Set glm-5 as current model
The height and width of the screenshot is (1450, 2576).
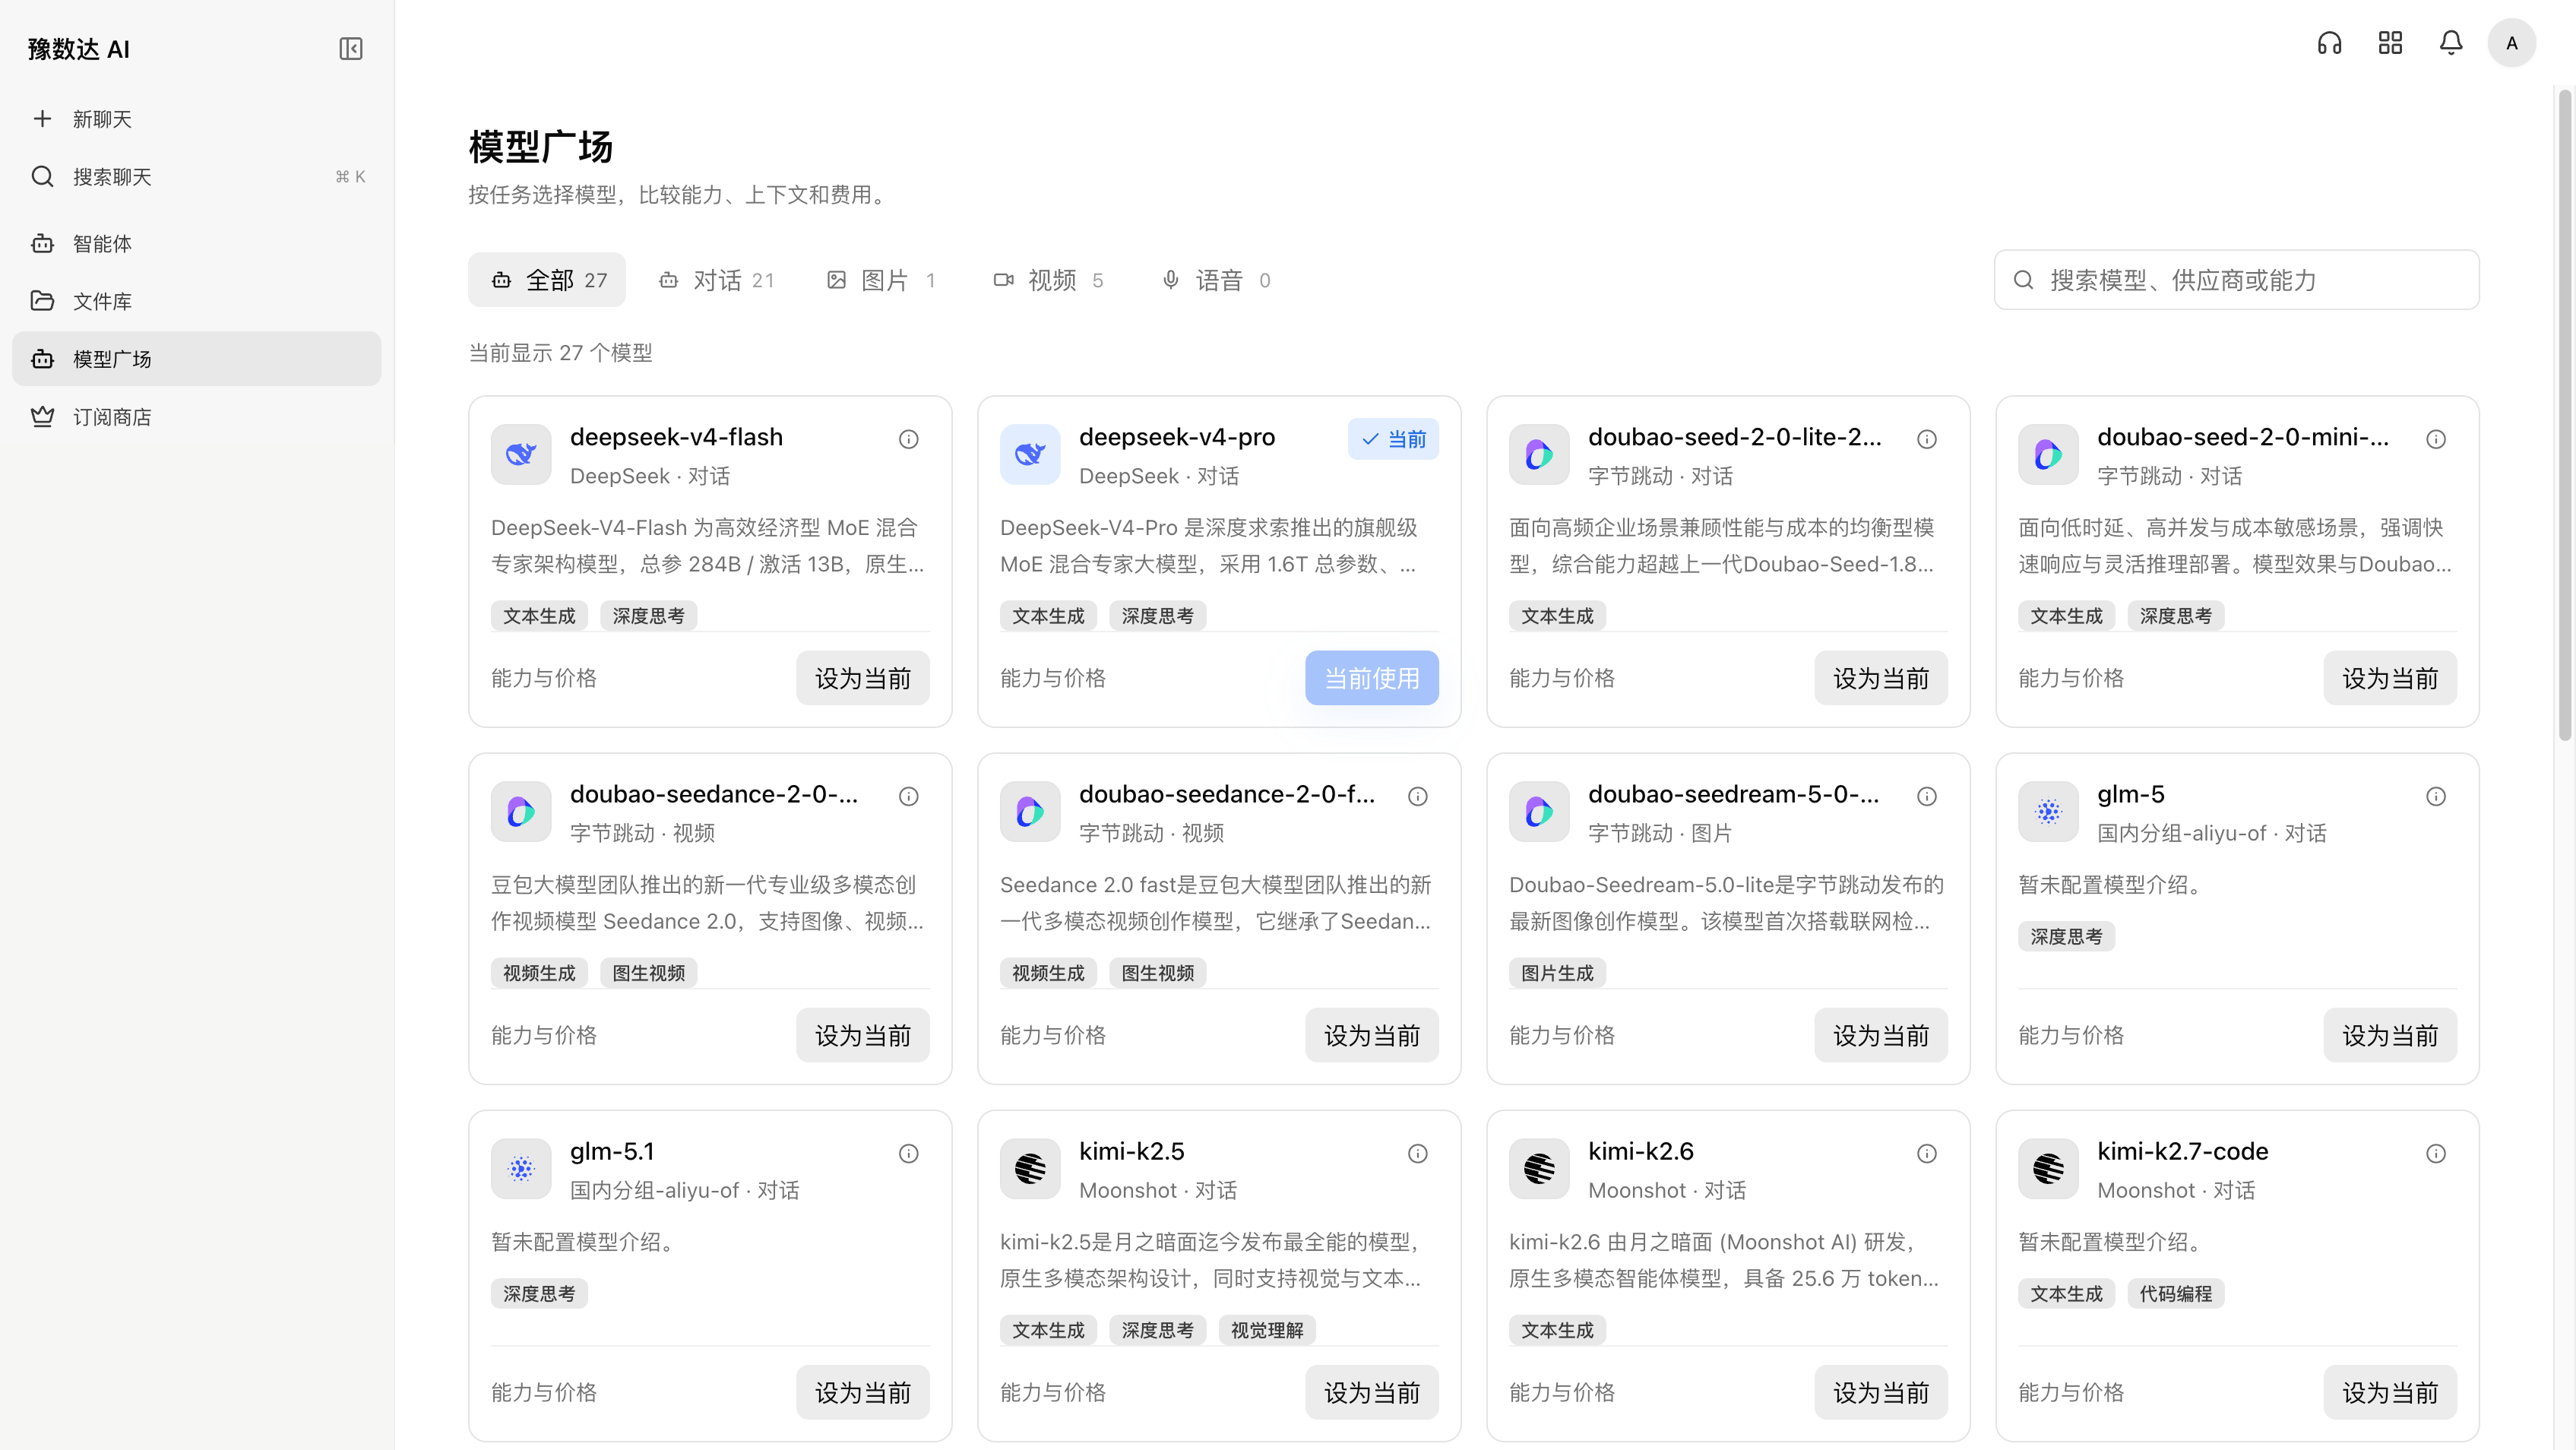click(x=2389, y=1035)
